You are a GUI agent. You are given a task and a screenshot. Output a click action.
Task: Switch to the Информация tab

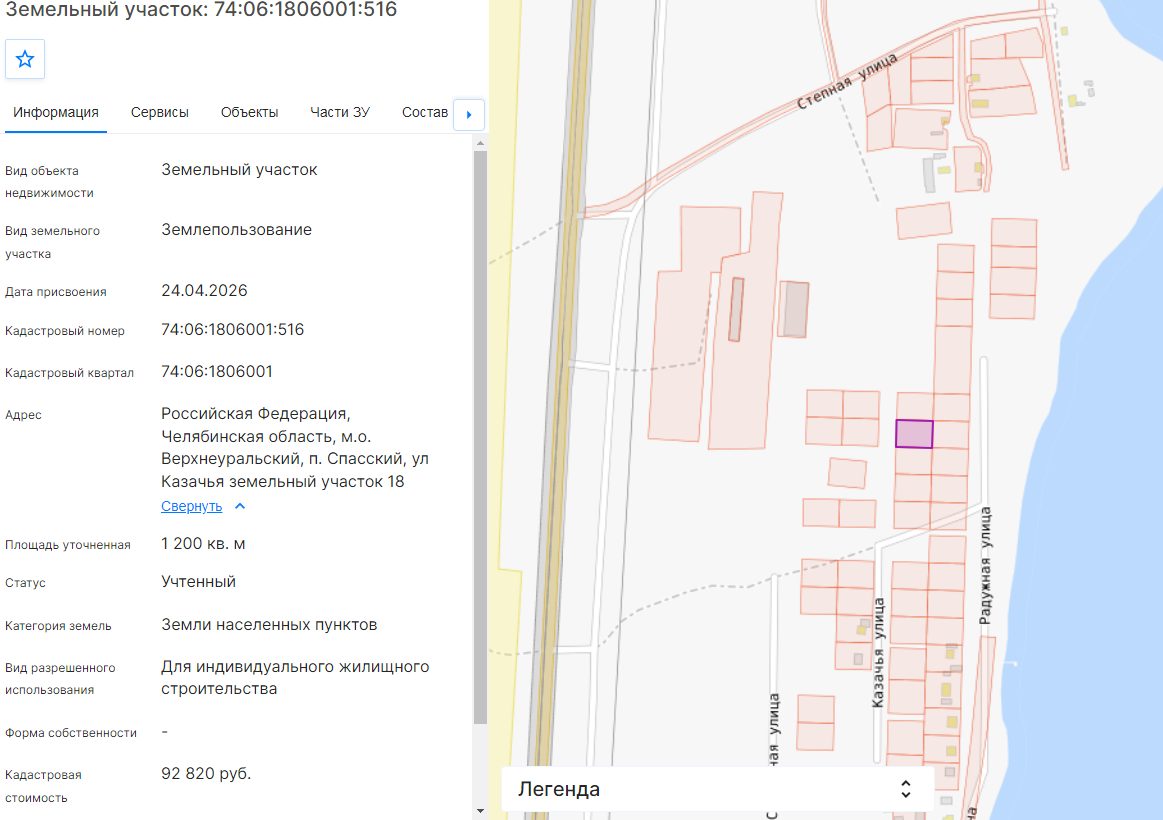(x=56, y=113)
